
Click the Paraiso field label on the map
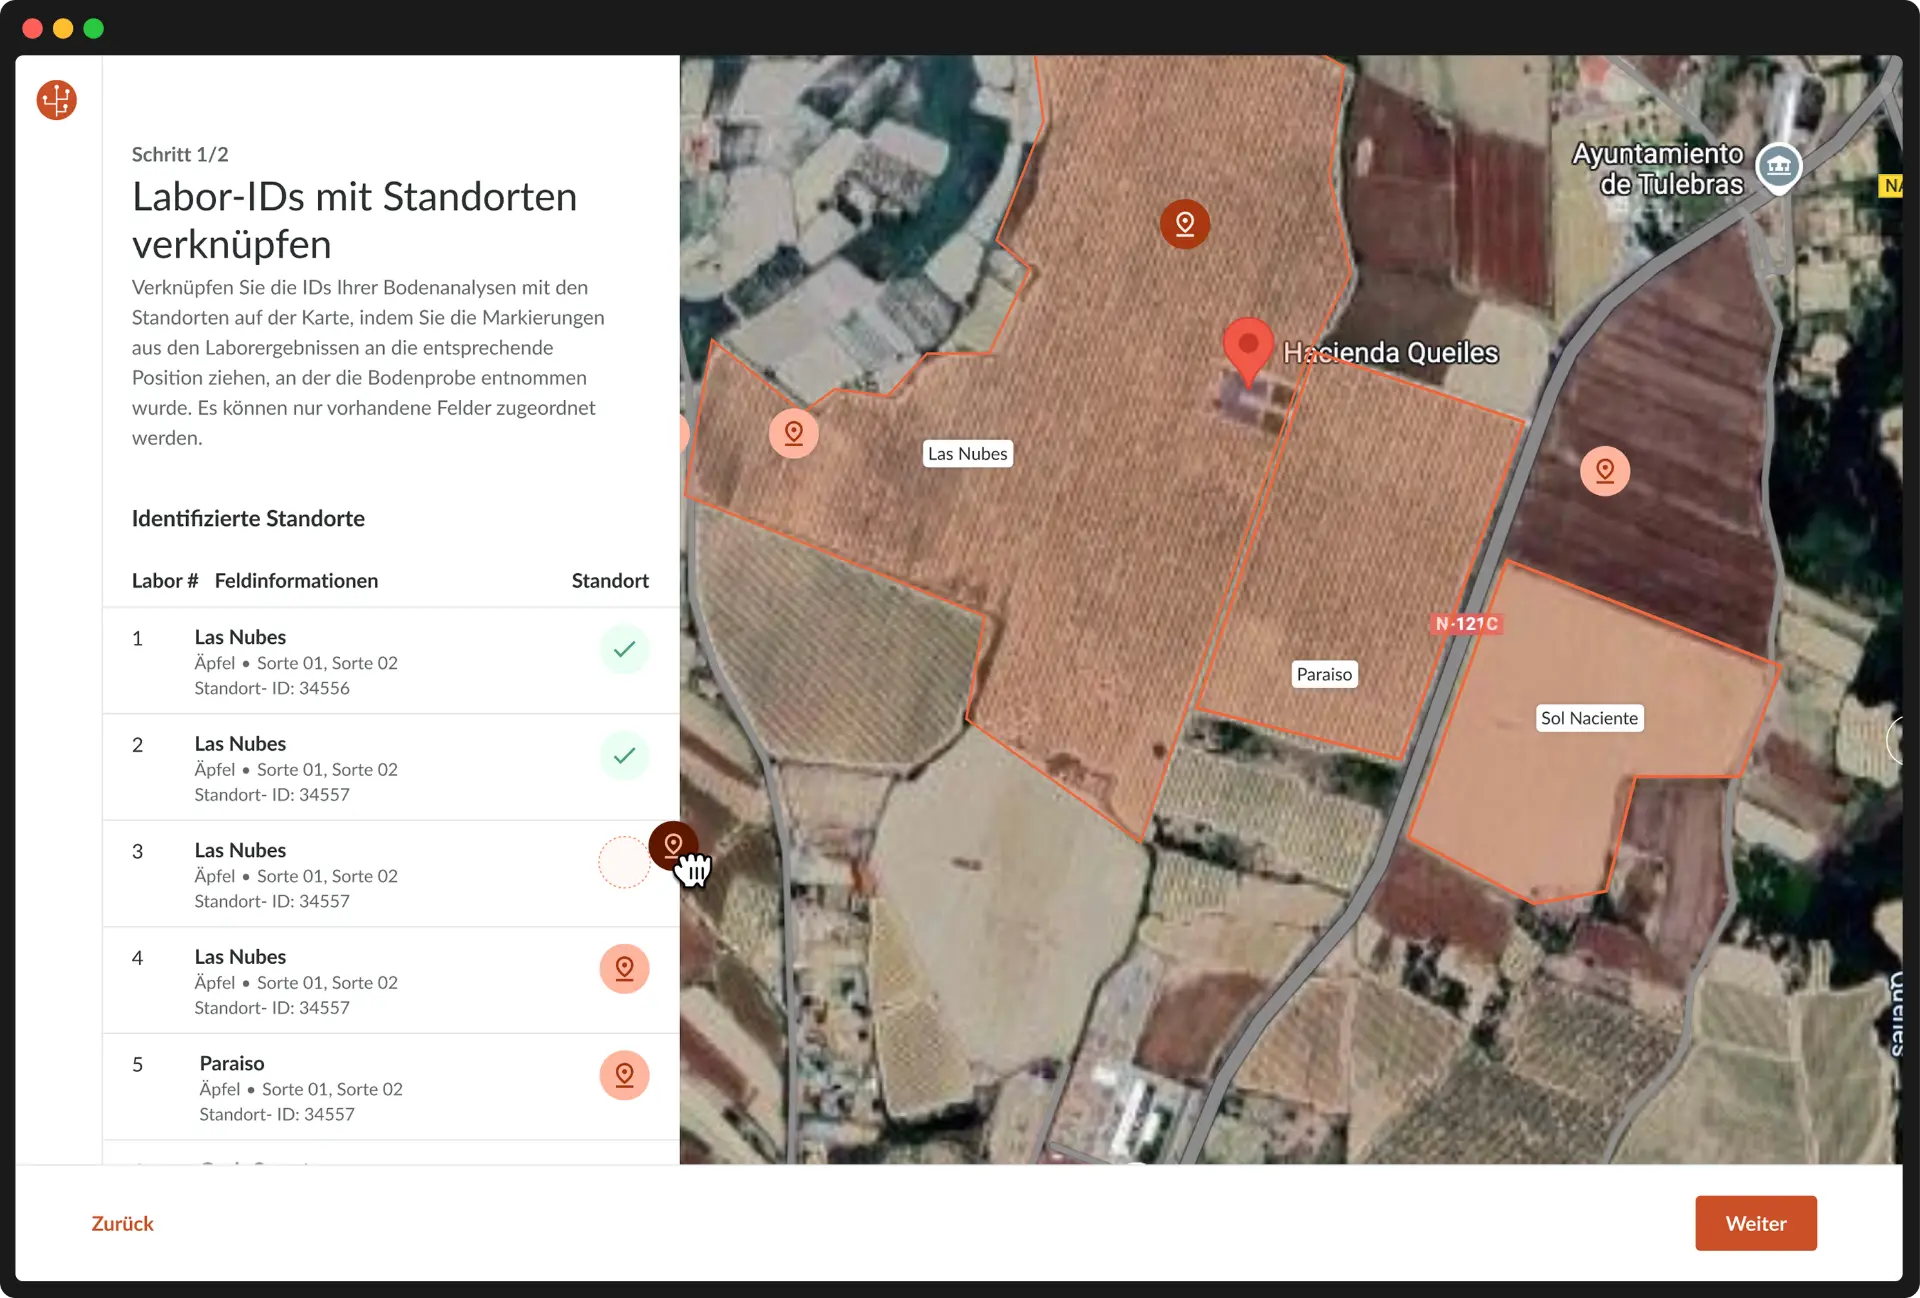tap(1324, 674)
